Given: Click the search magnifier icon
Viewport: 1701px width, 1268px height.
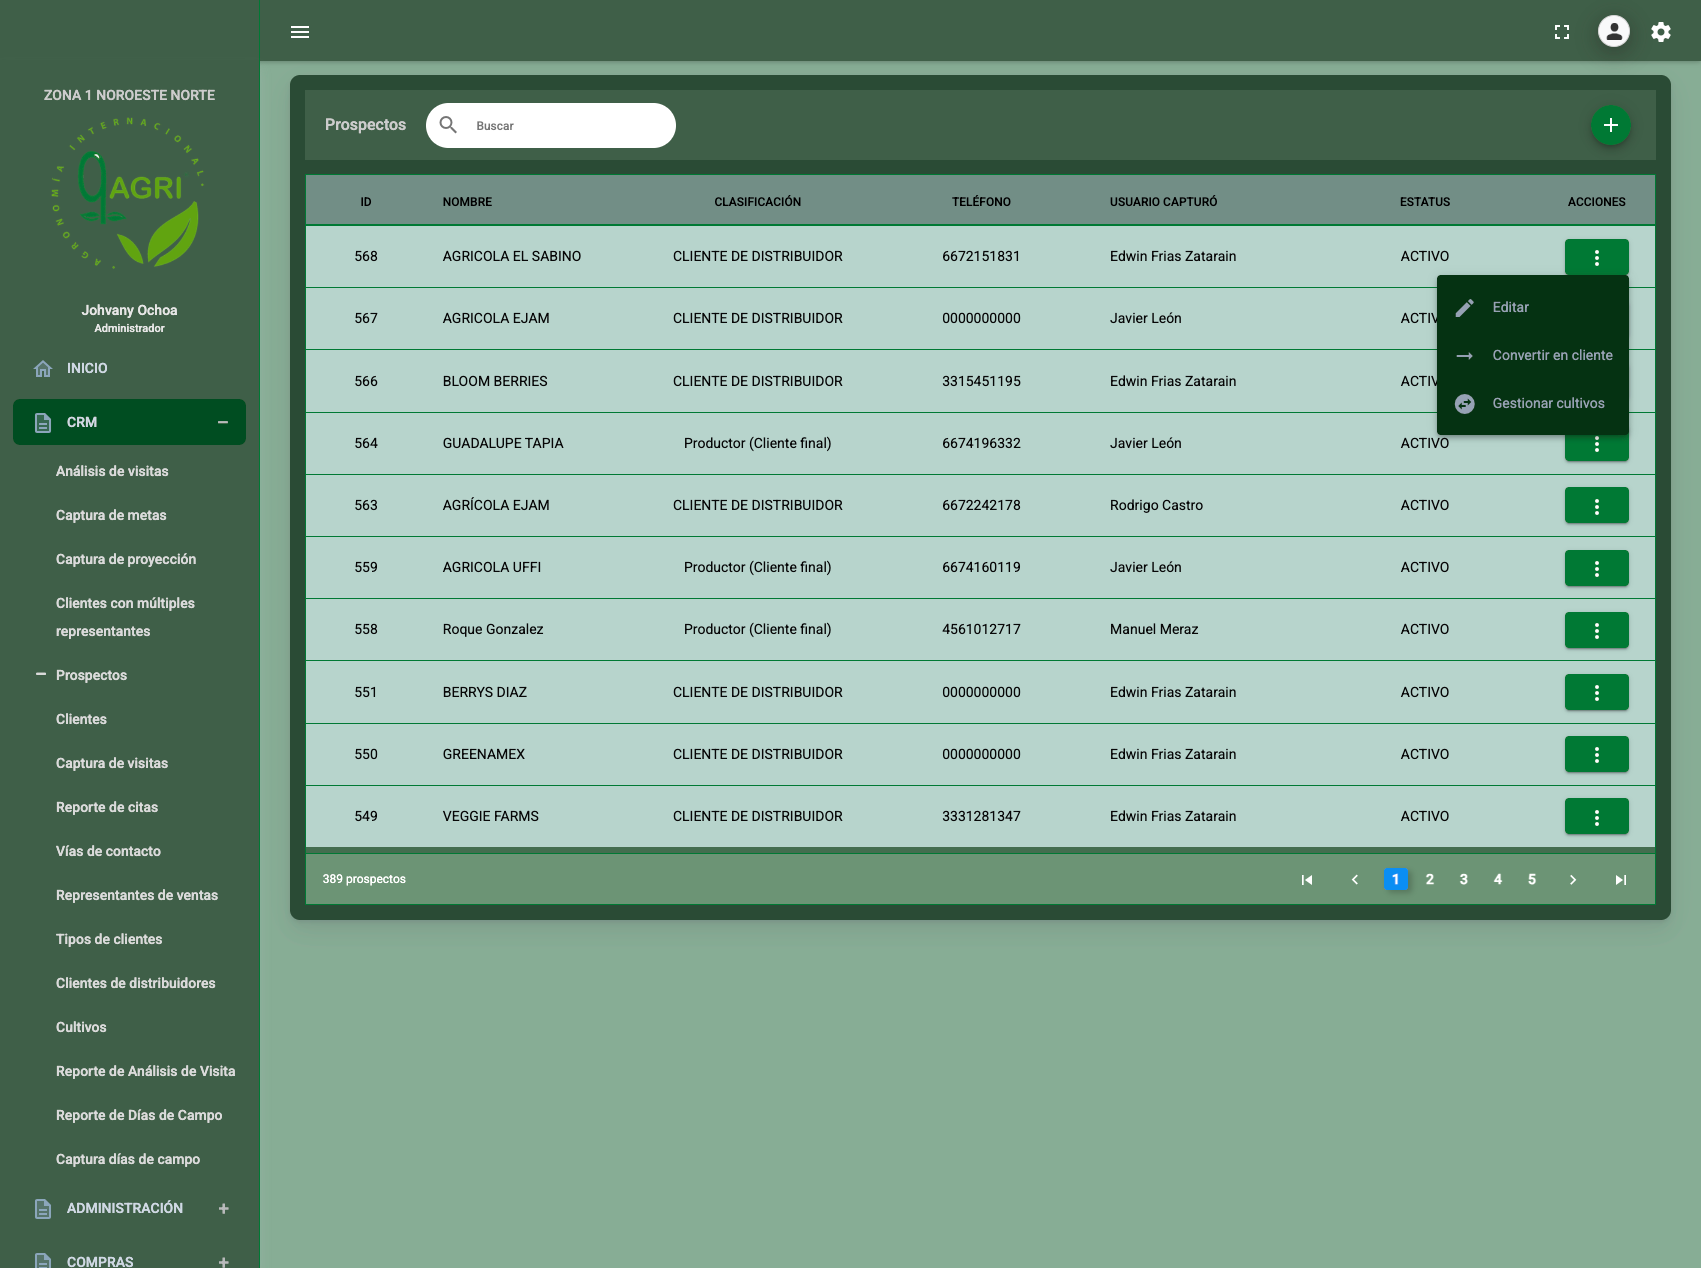Looking at the screenshot, I should [448, 125].
